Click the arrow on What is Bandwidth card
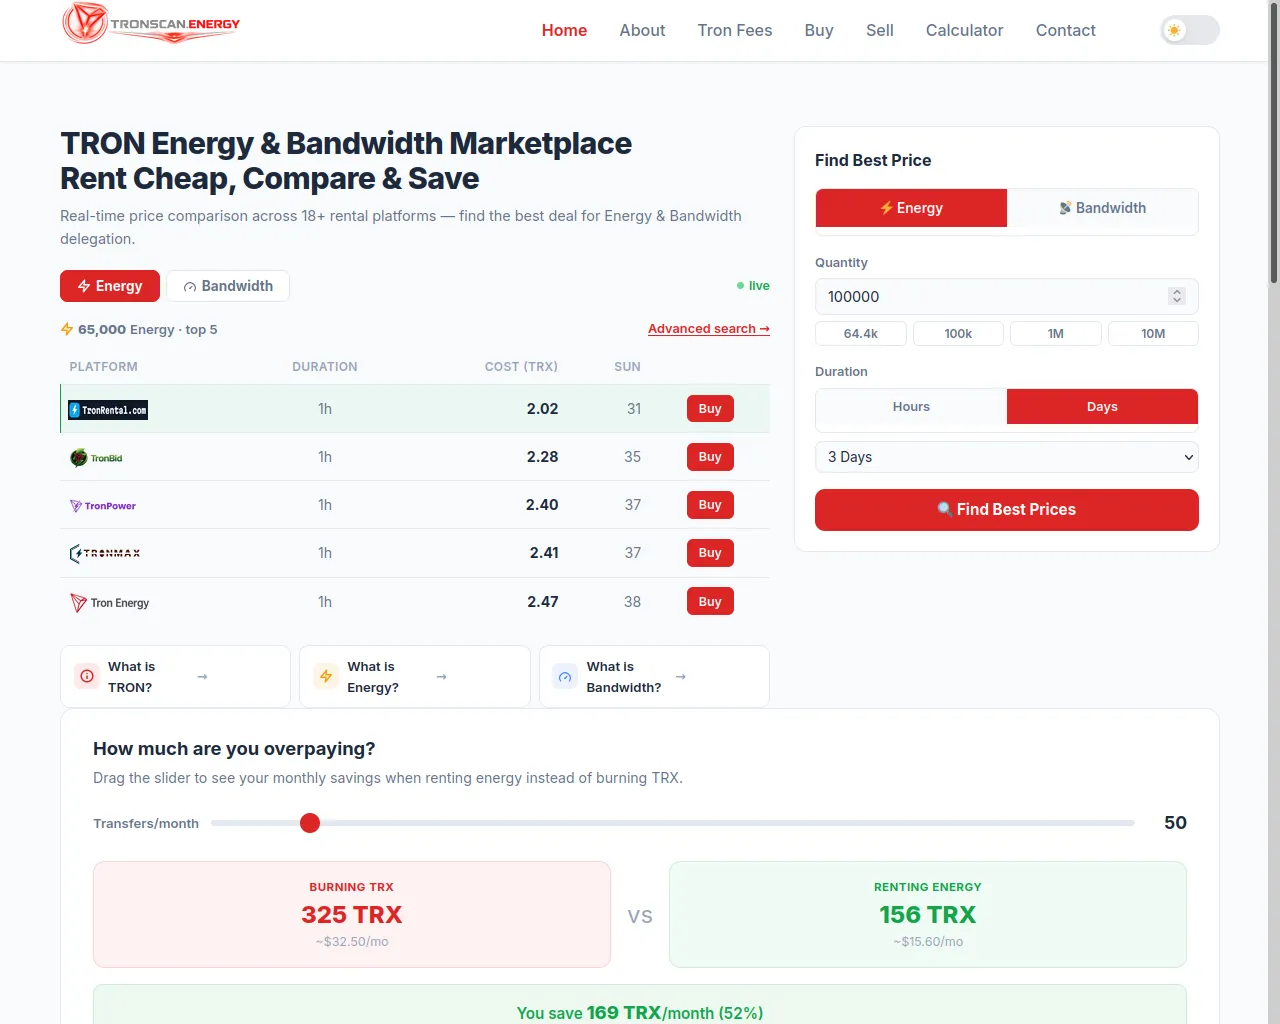This screenshot has height=1024, width=1280. point(680,677)
